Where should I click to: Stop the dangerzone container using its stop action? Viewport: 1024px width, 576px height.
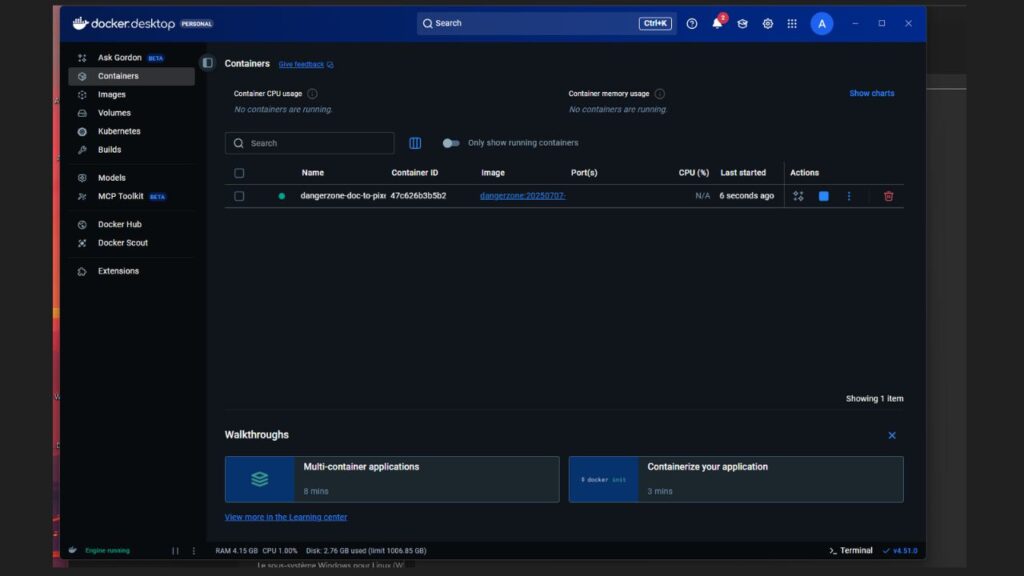click(824, 196)
